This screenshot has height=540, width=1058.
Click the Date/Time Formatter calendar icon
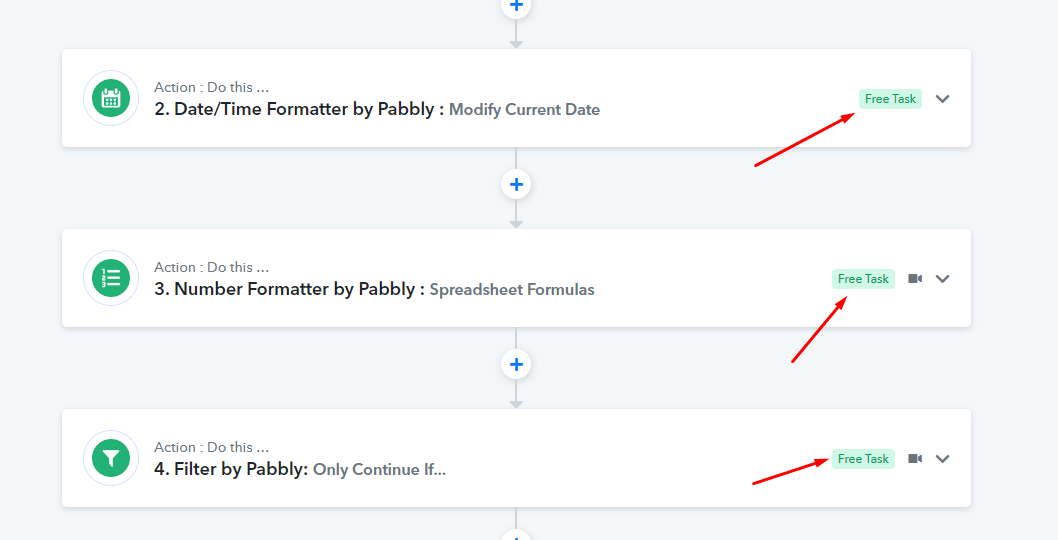(x=111, y=98)
